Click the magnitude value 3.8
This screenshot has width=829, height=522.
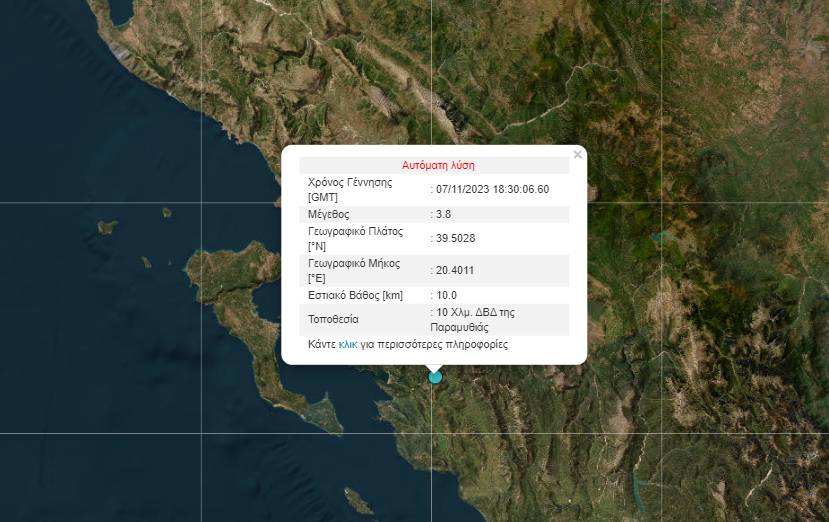pos(444,214)
